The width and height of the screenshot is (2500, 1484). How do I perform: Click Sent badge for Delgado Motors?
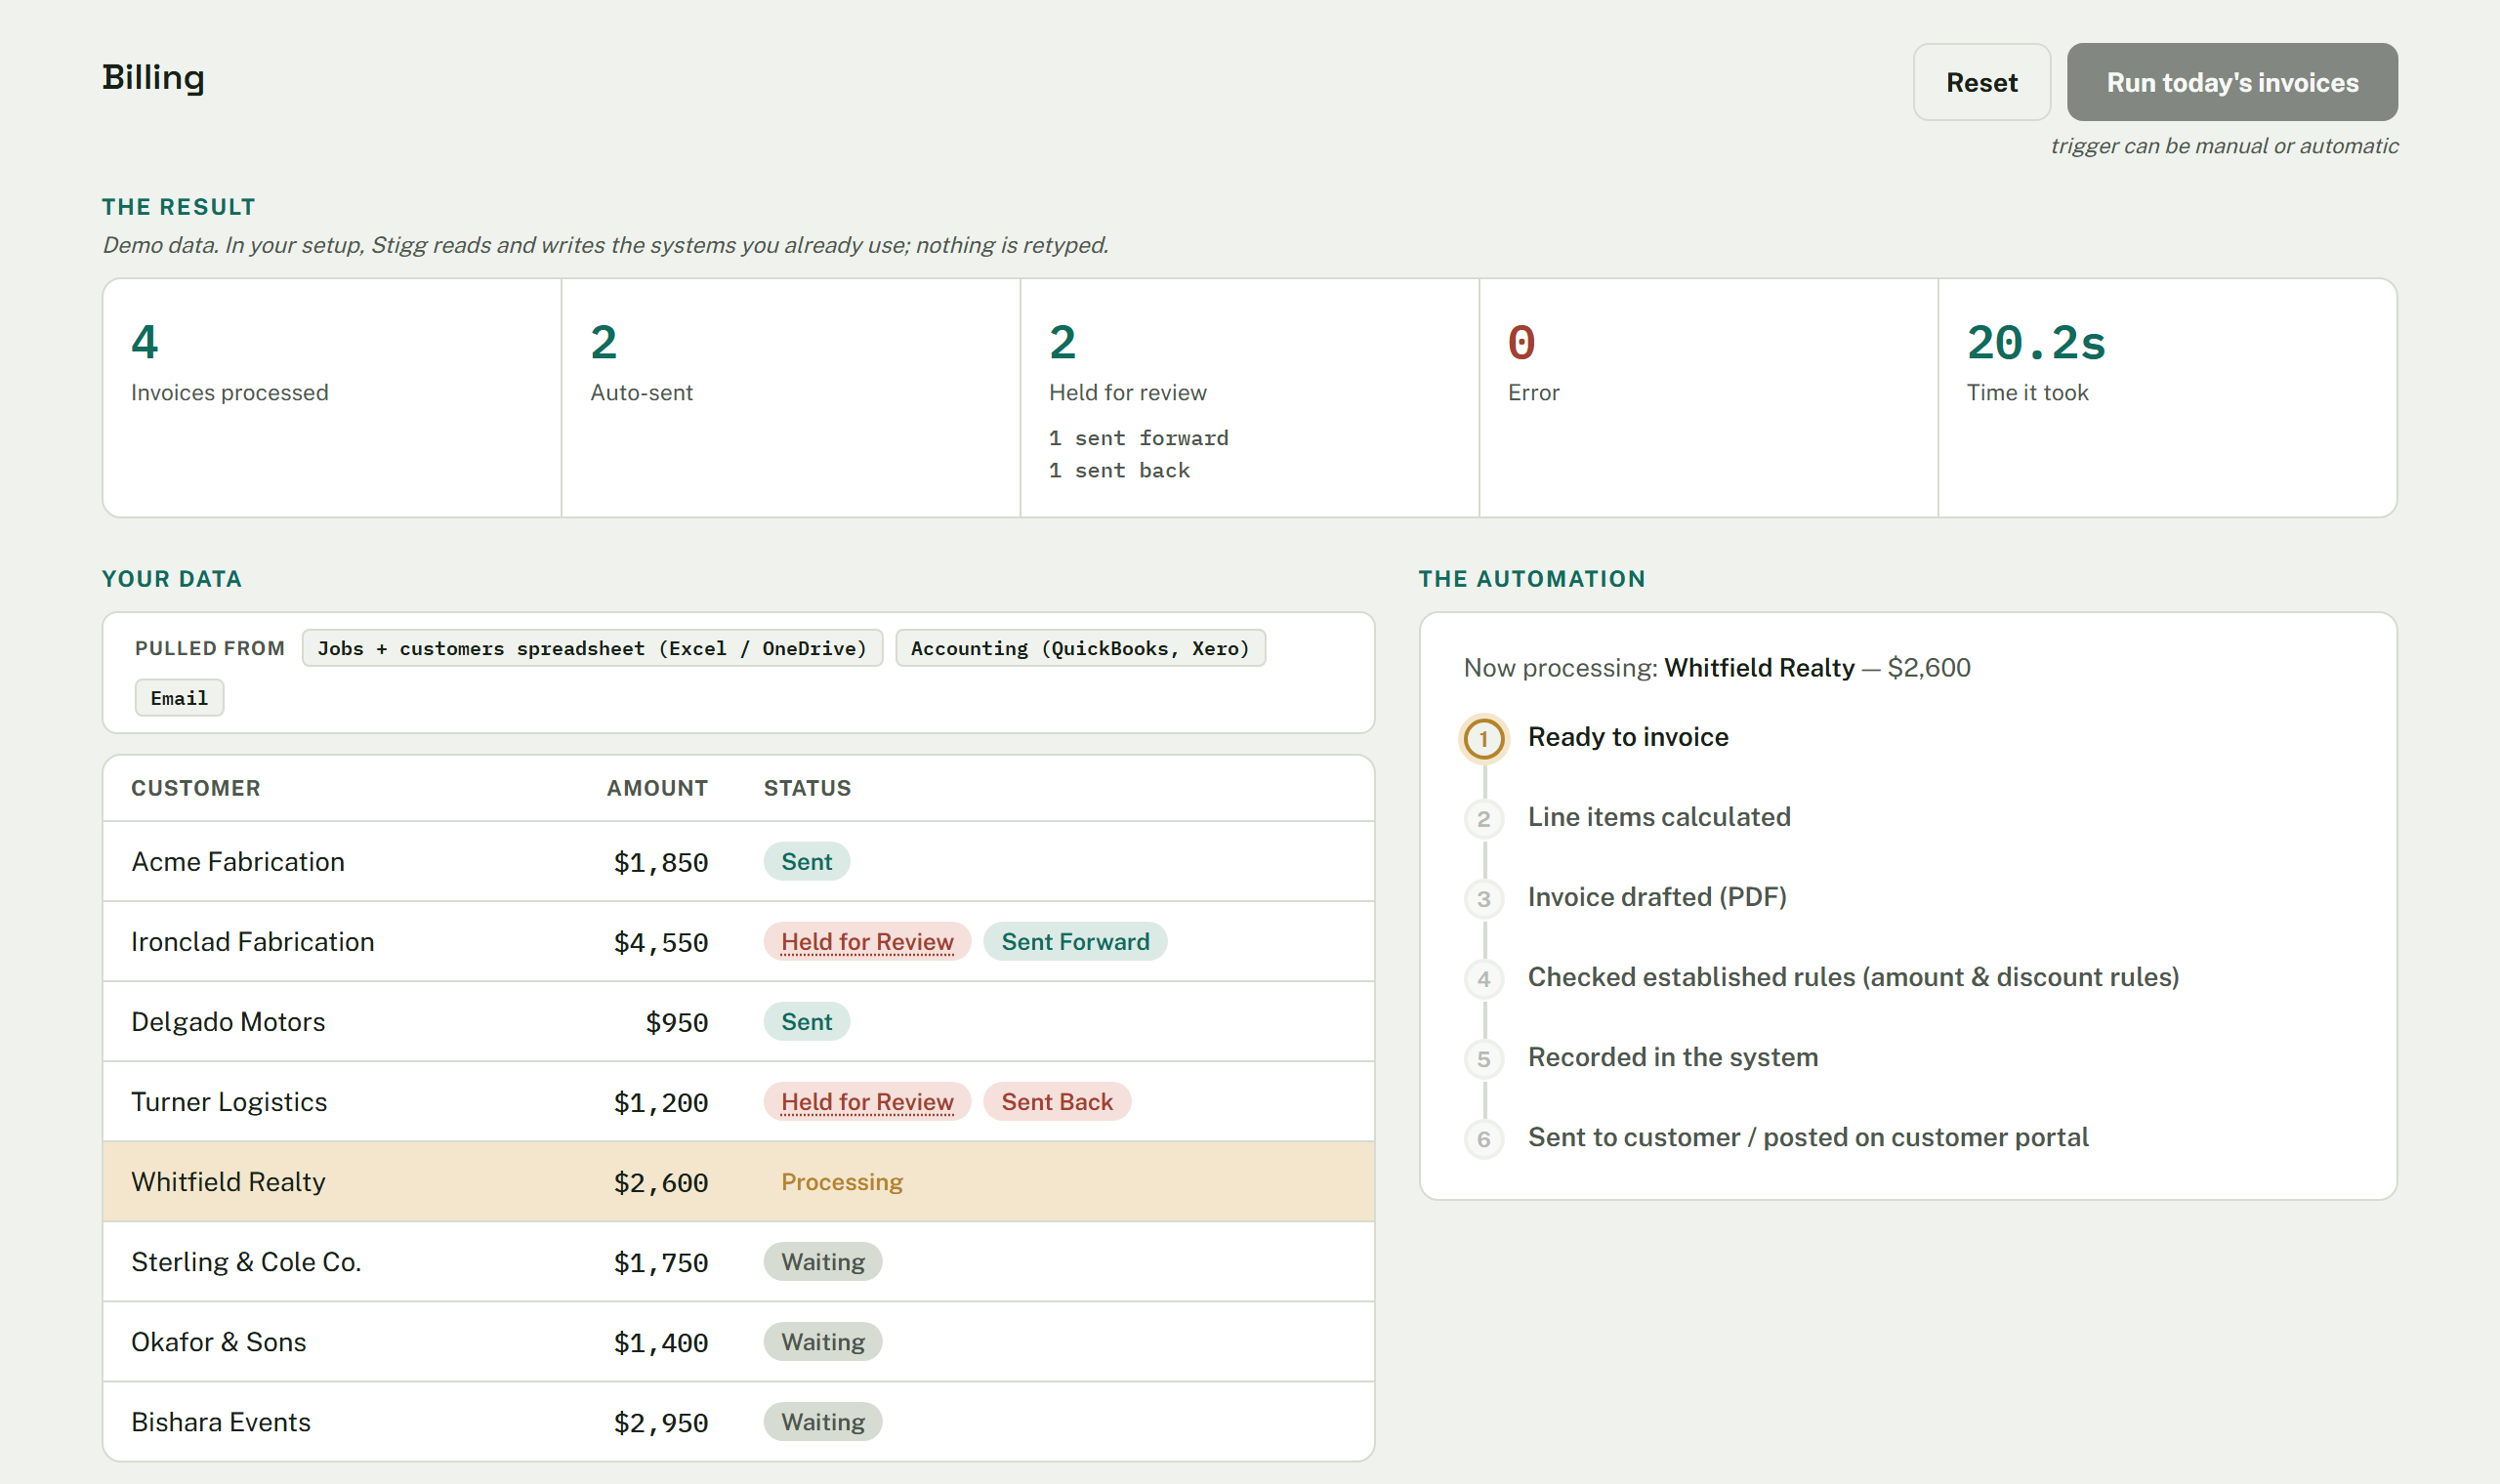pyautogui.click(x=806, y=1022)
